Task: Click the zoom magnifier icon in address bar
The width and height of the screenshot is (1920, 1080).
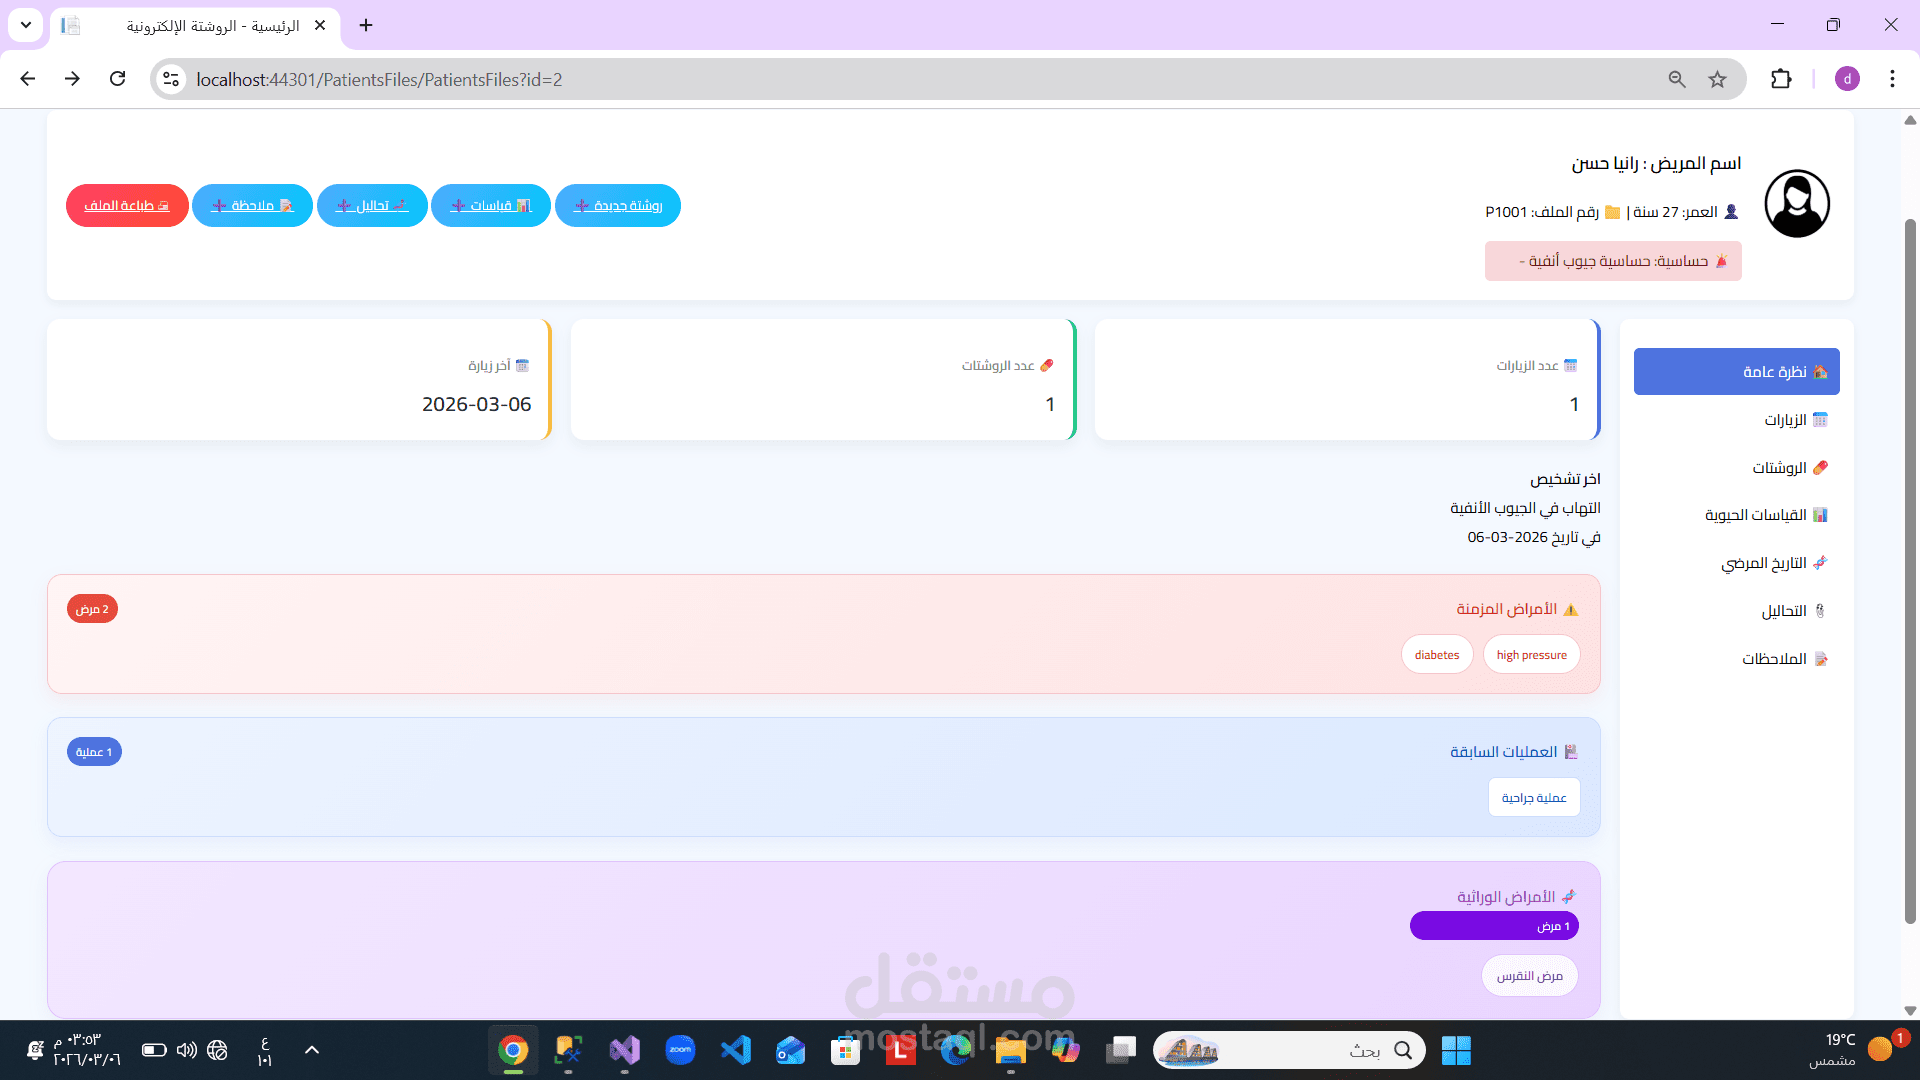Action: pos(1677,79)
